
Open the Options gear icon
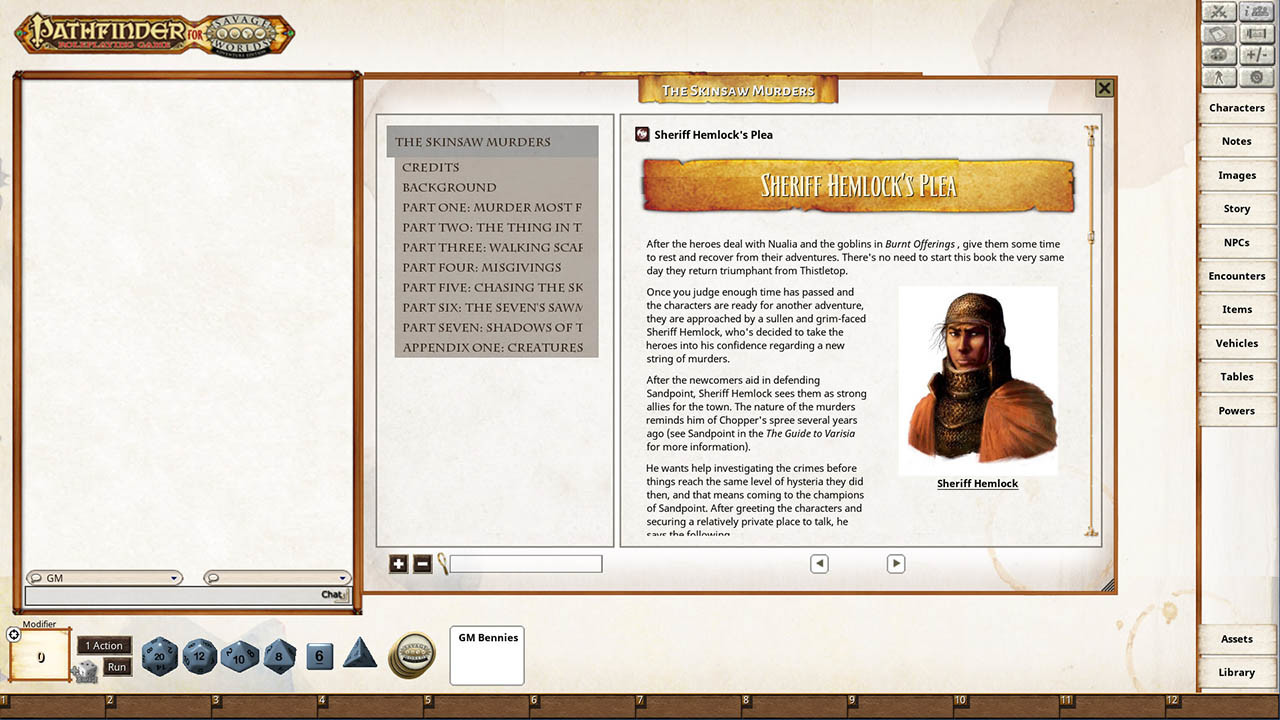[x=1256, y=78]
